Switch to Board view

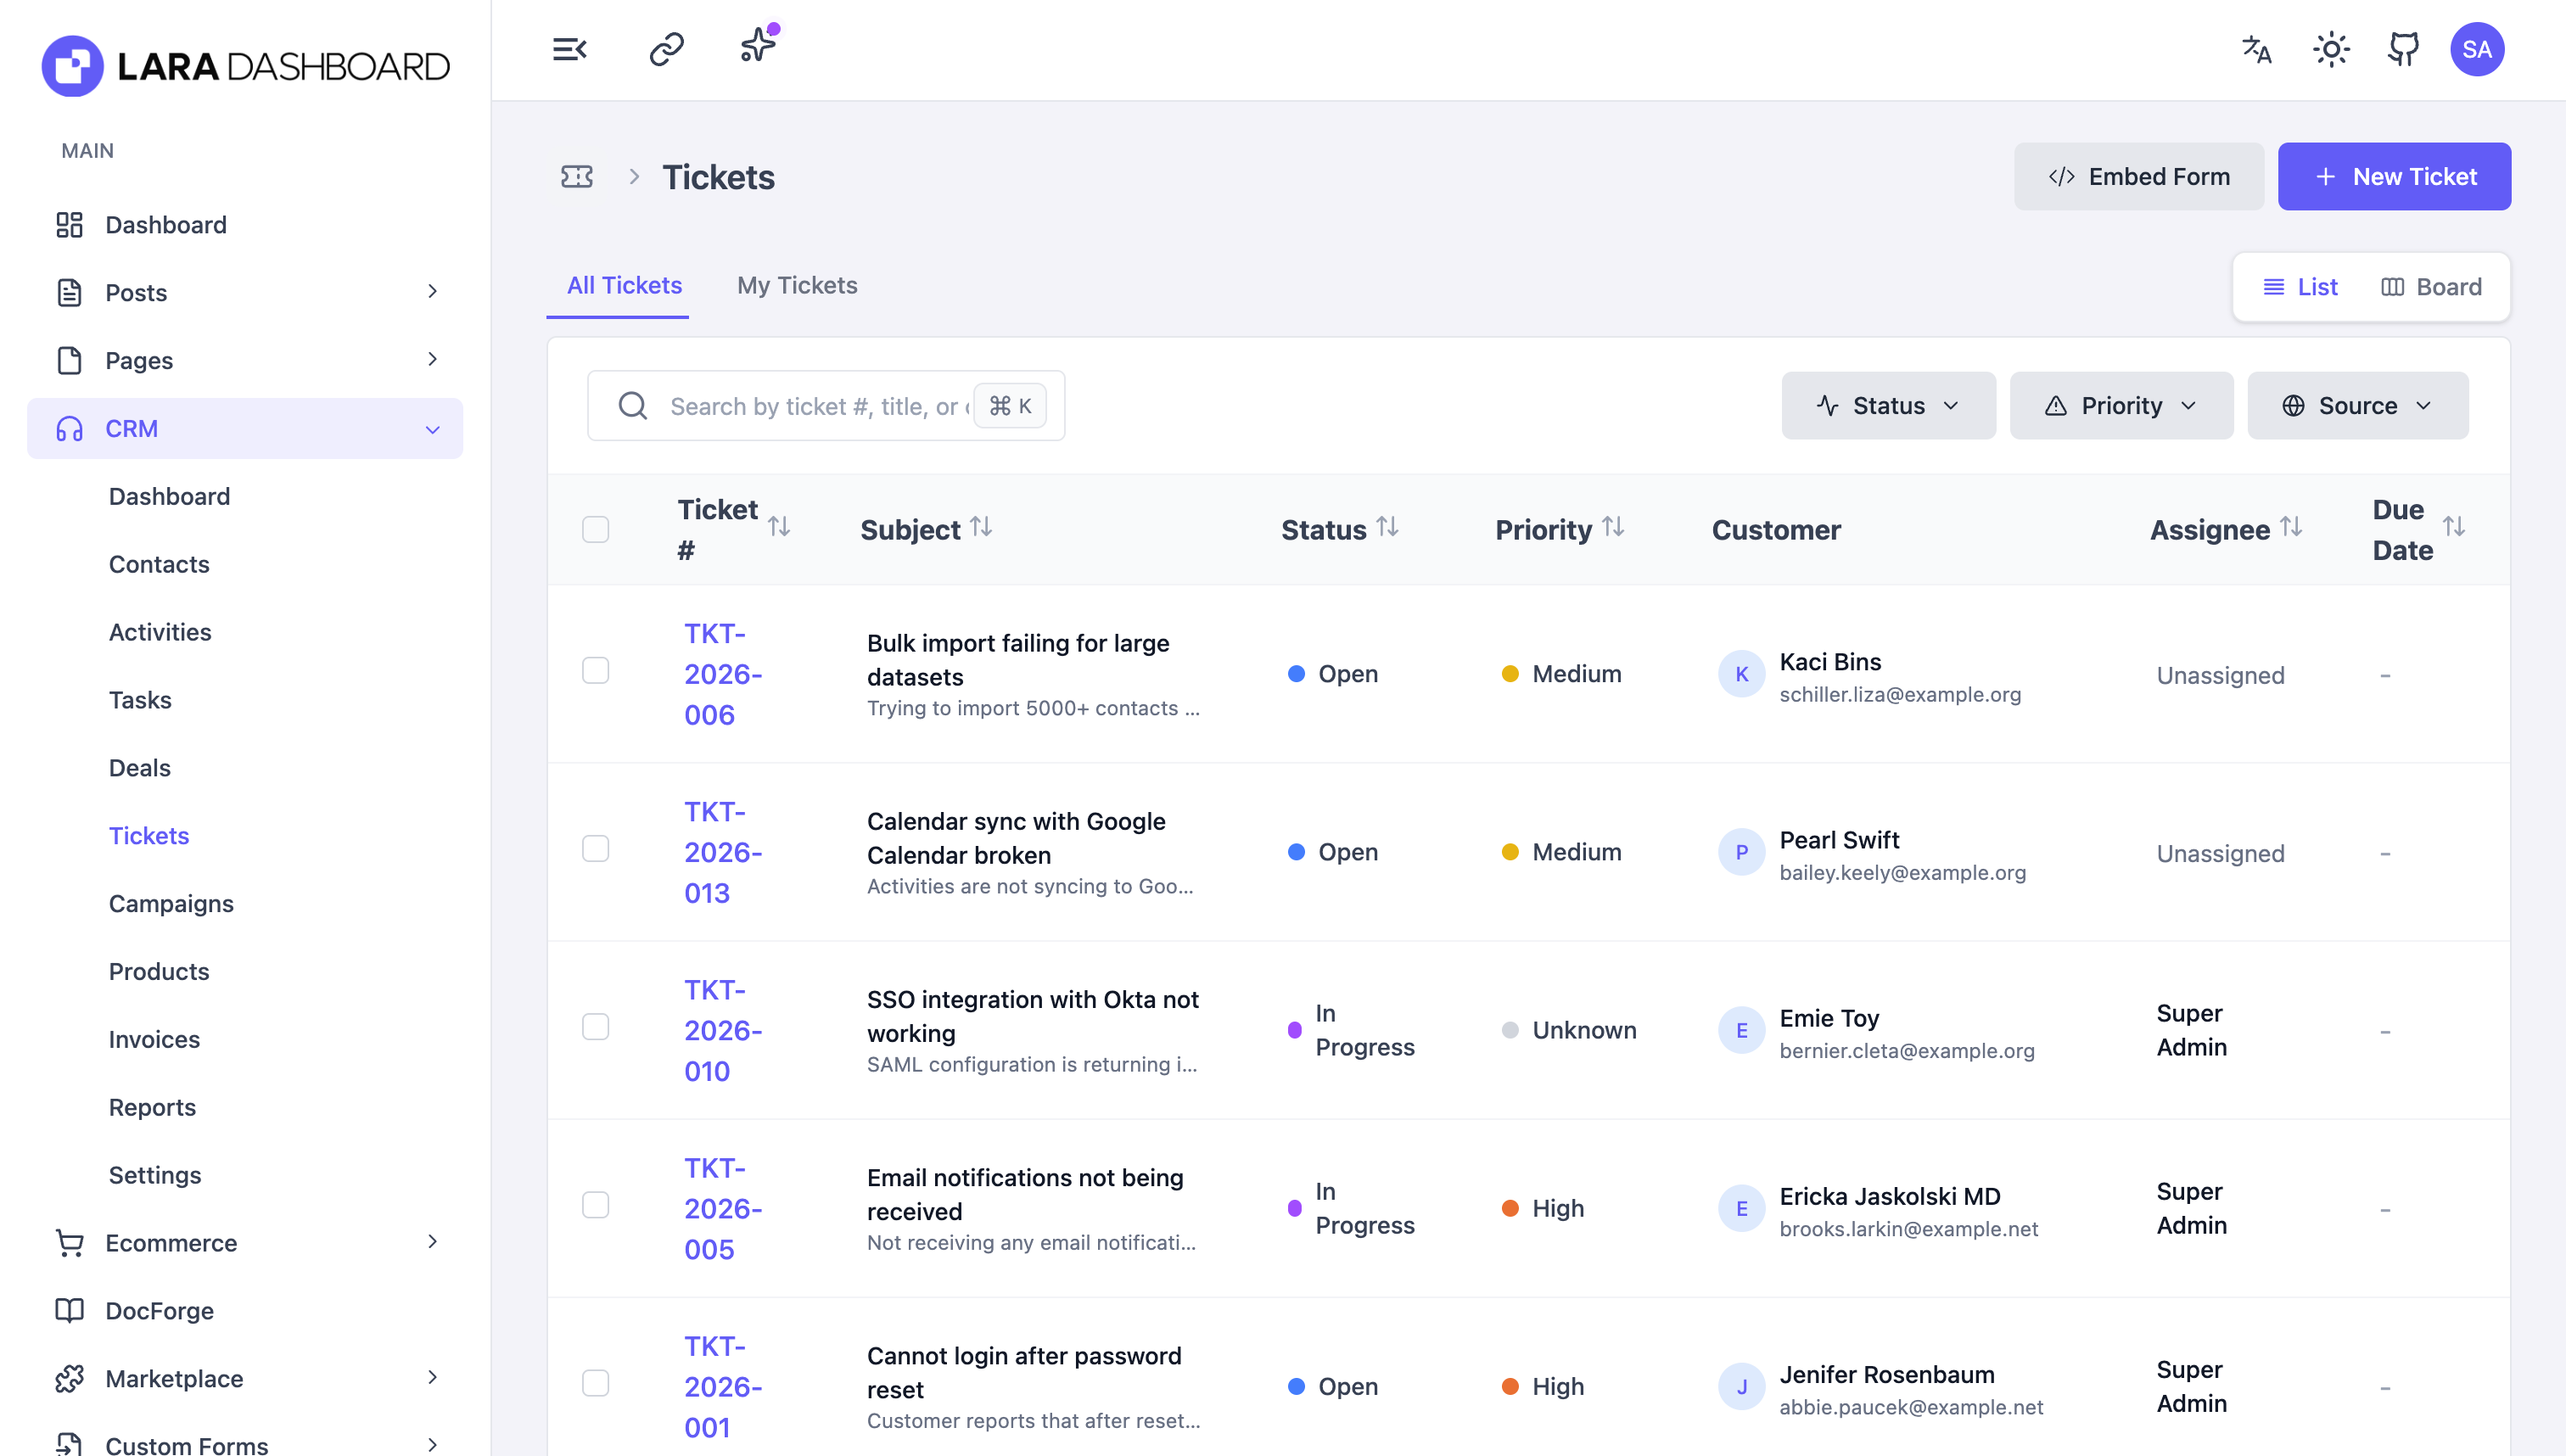2434,287
